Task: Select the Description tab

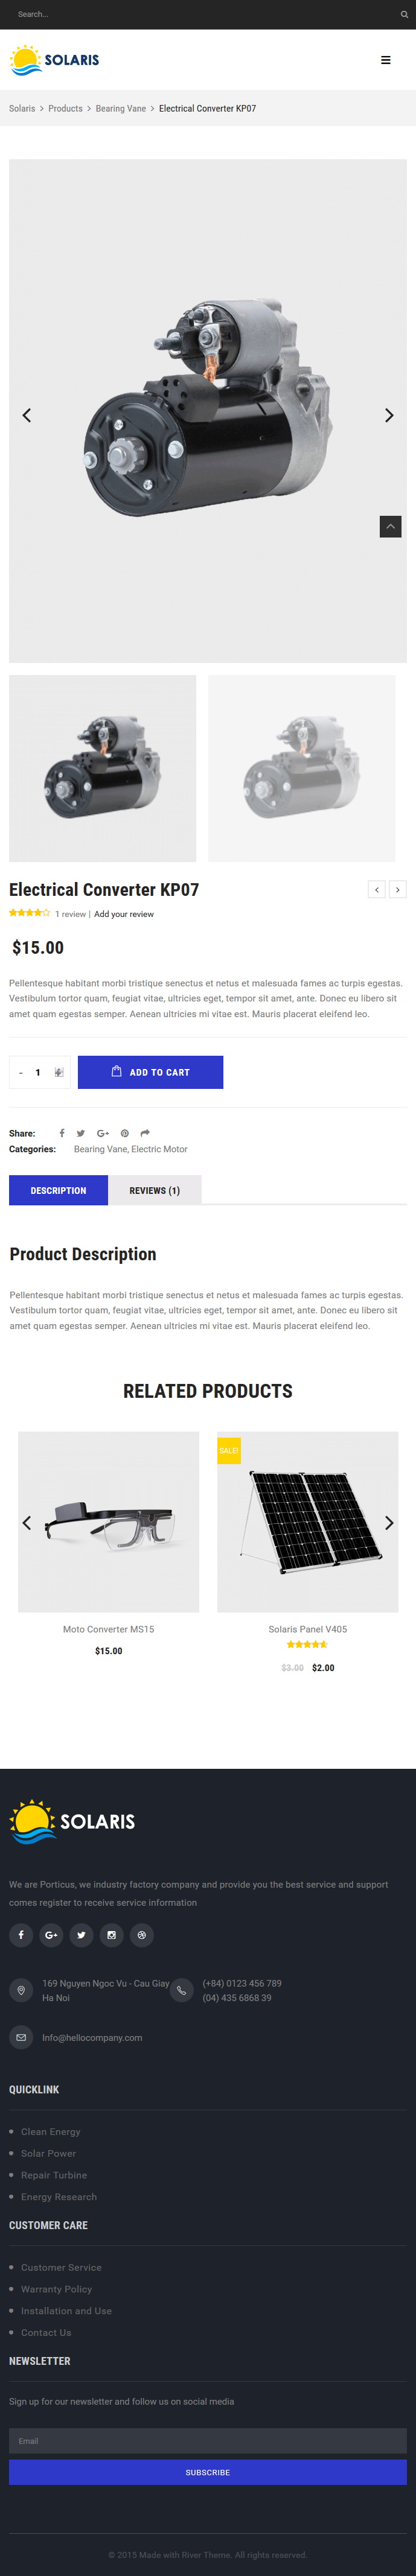Action: 58,1190
